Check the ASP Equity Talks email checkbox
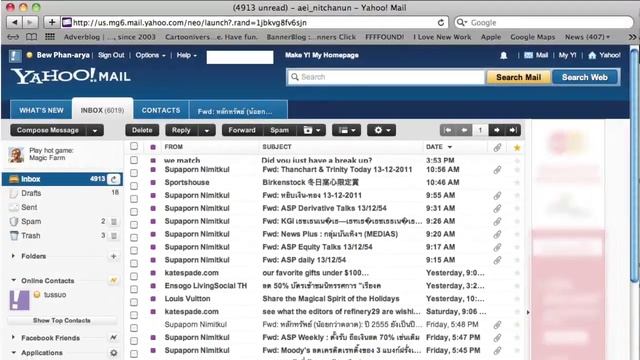Image resolution: width=640 pixels, height=360 pixels. coord(134,250)
